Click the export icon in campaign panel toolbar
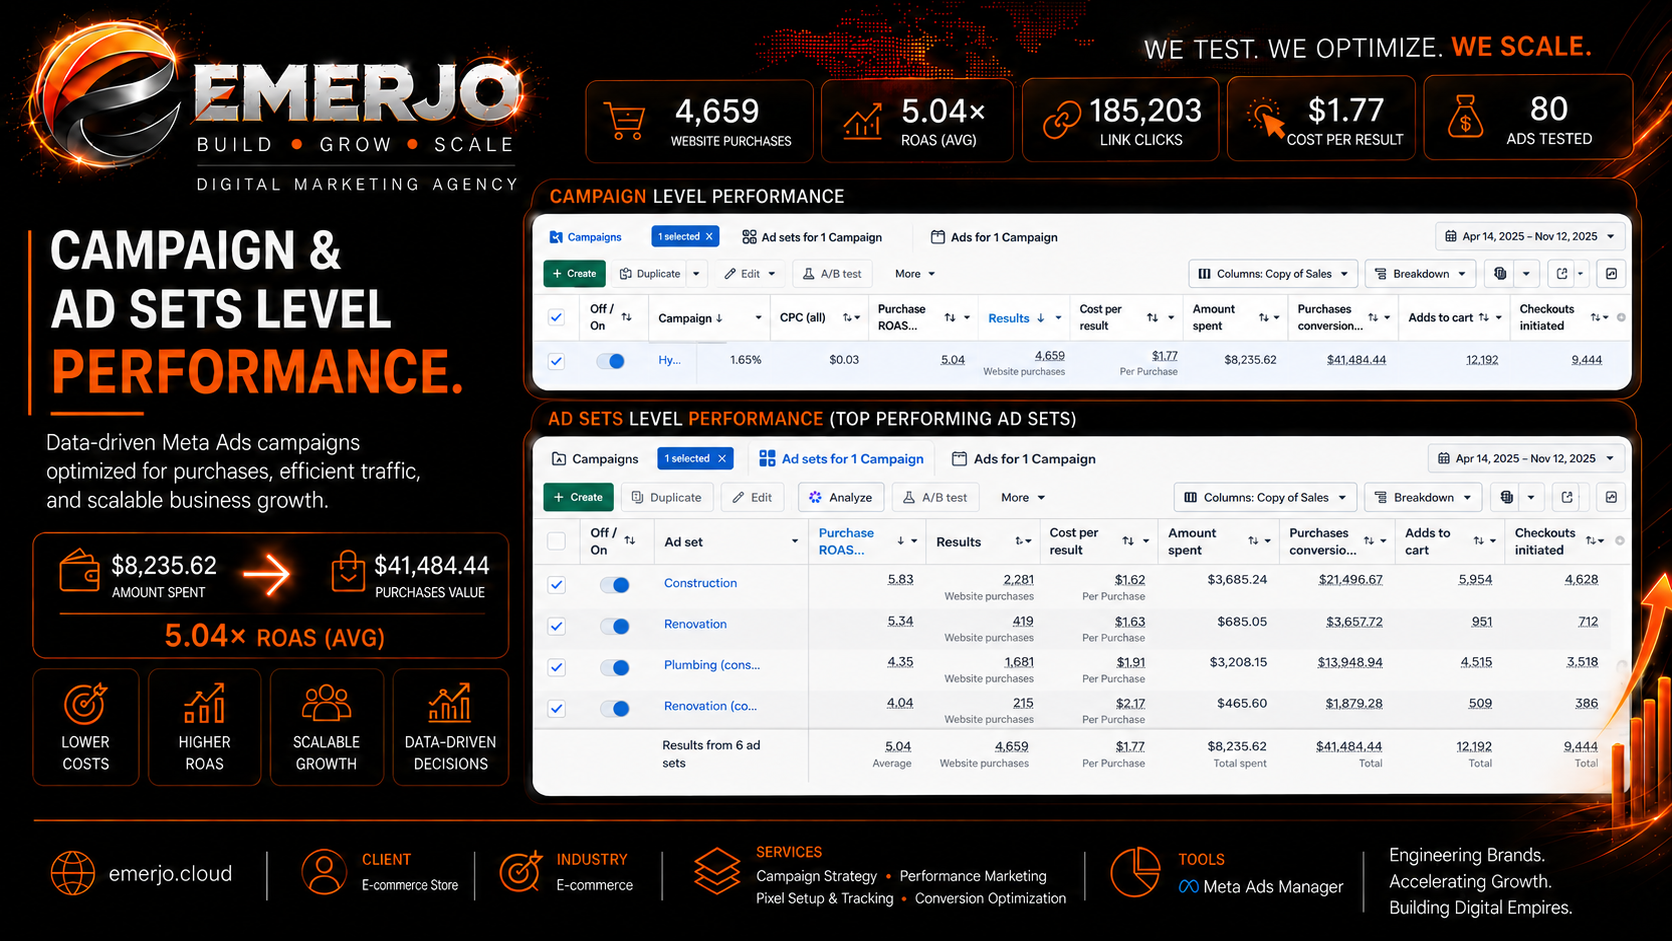This screenshot has width=1672, height=941. (x=1562, y=274)
